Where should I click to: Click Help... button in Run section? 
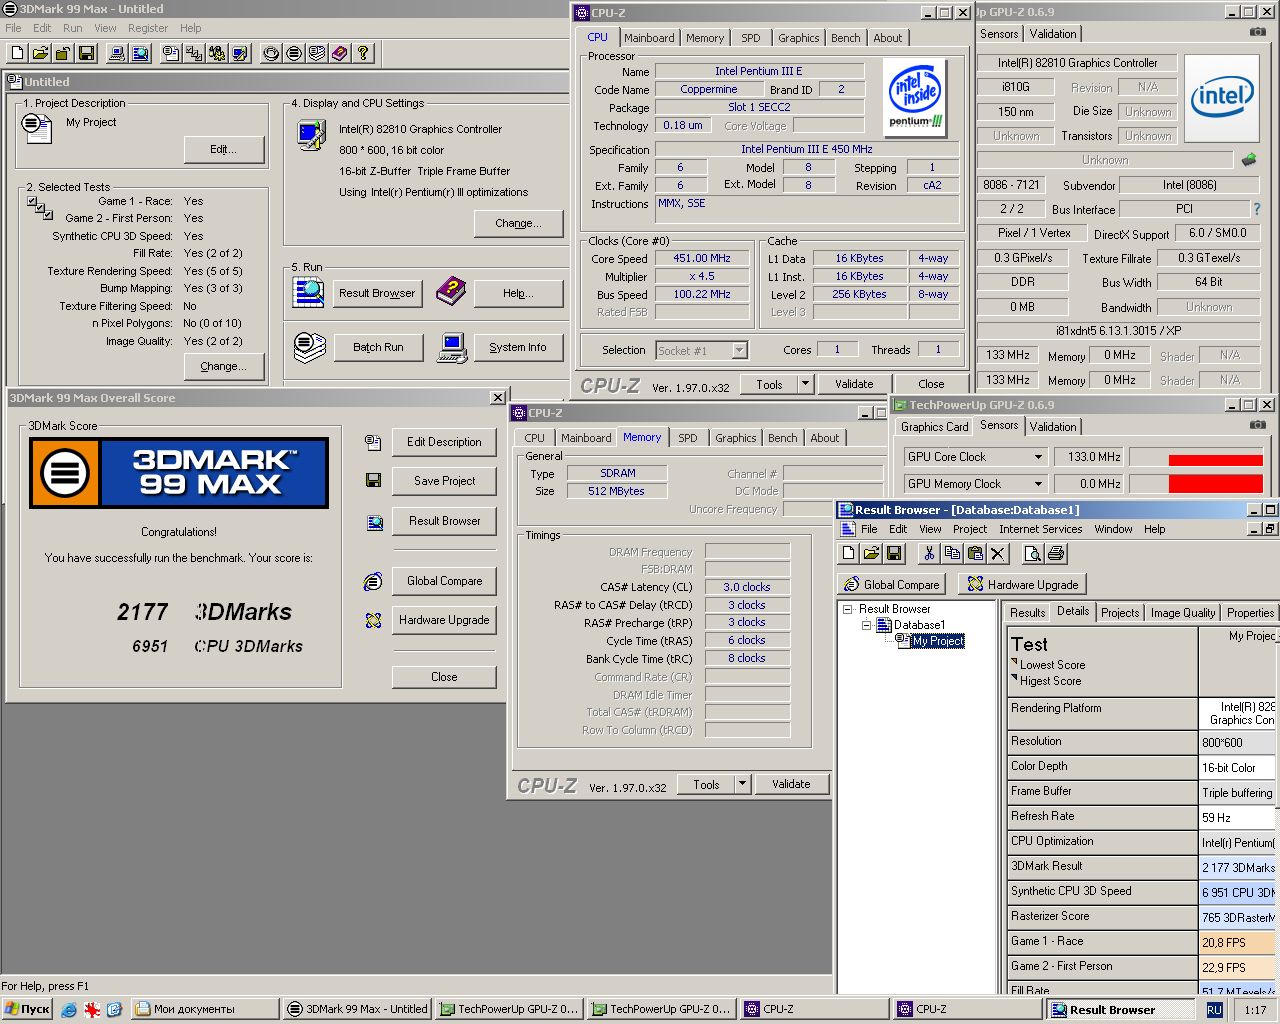(x=518, y=294)
